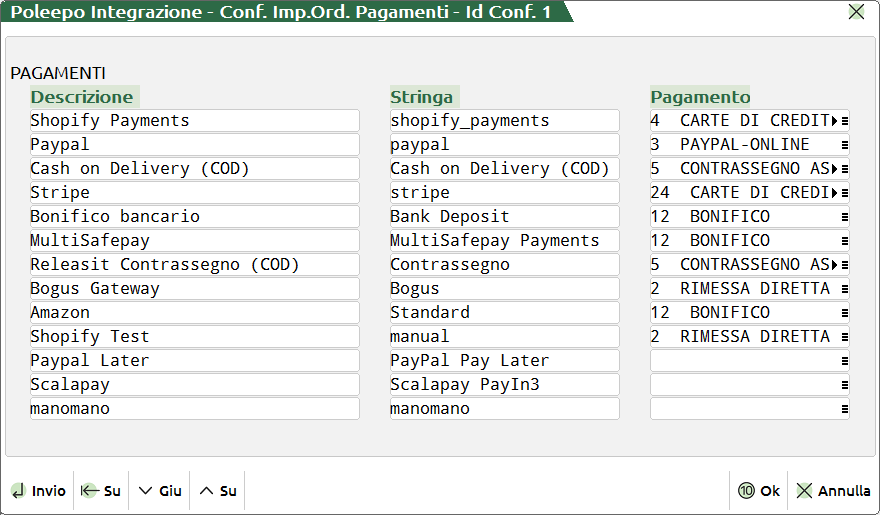Click the shopify_payments string field

(504, 121)
